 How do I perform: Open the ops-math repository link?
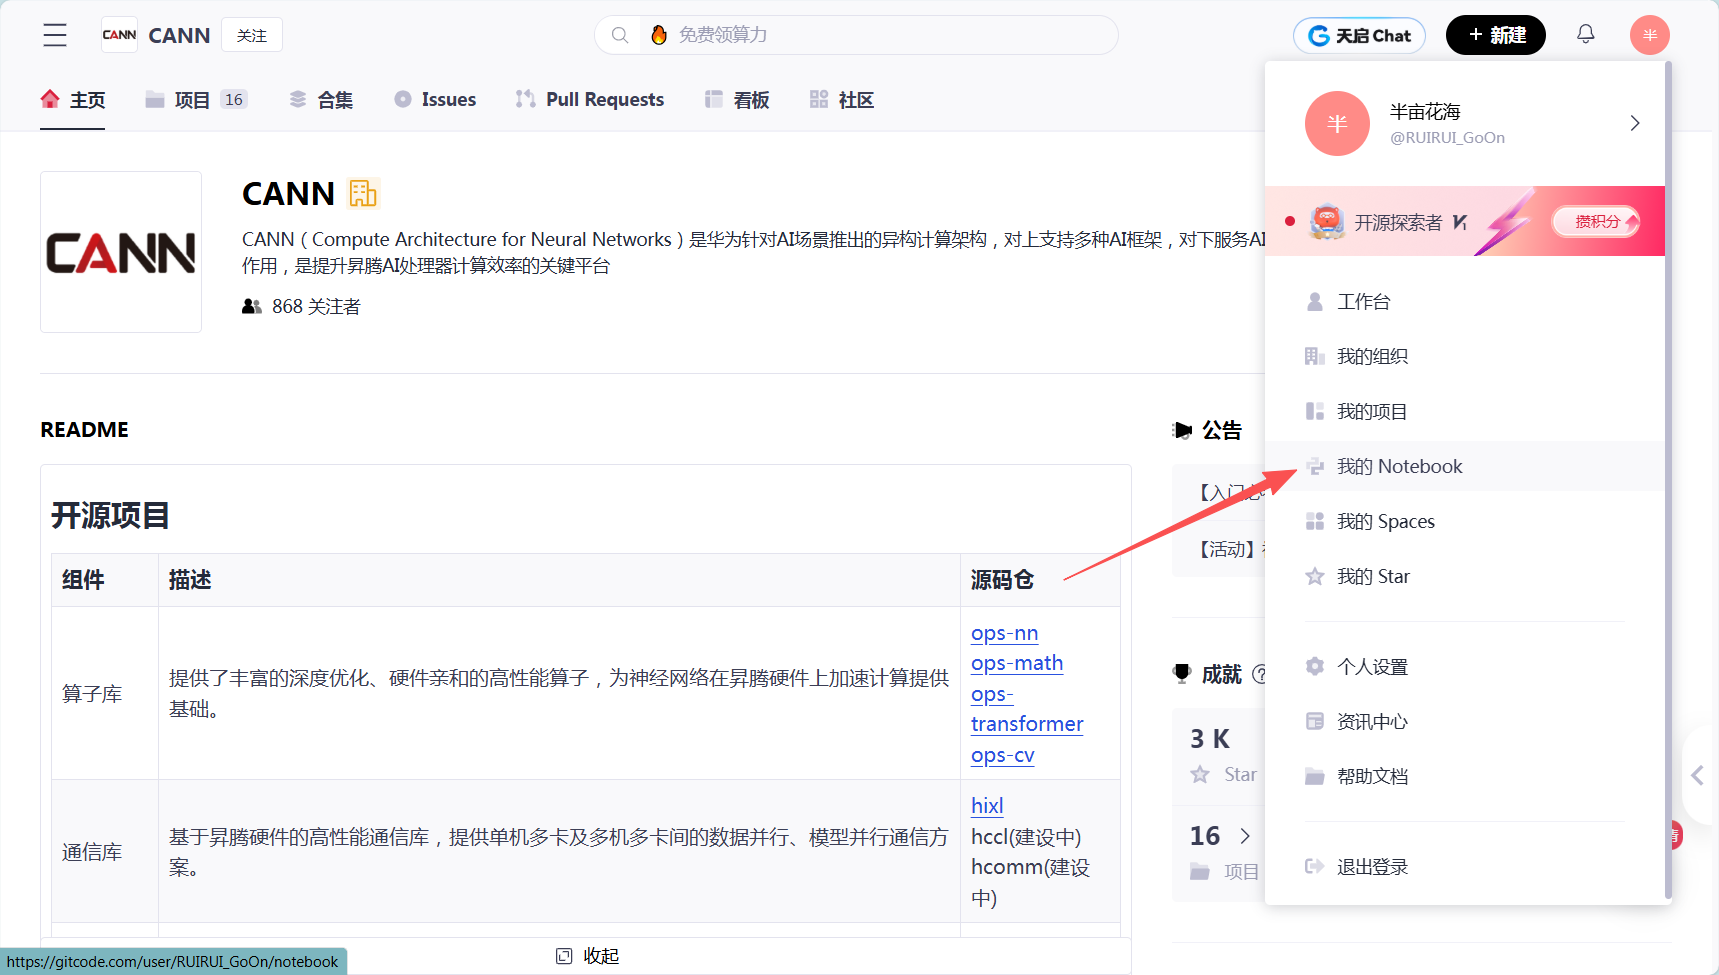pos(1017,663)
